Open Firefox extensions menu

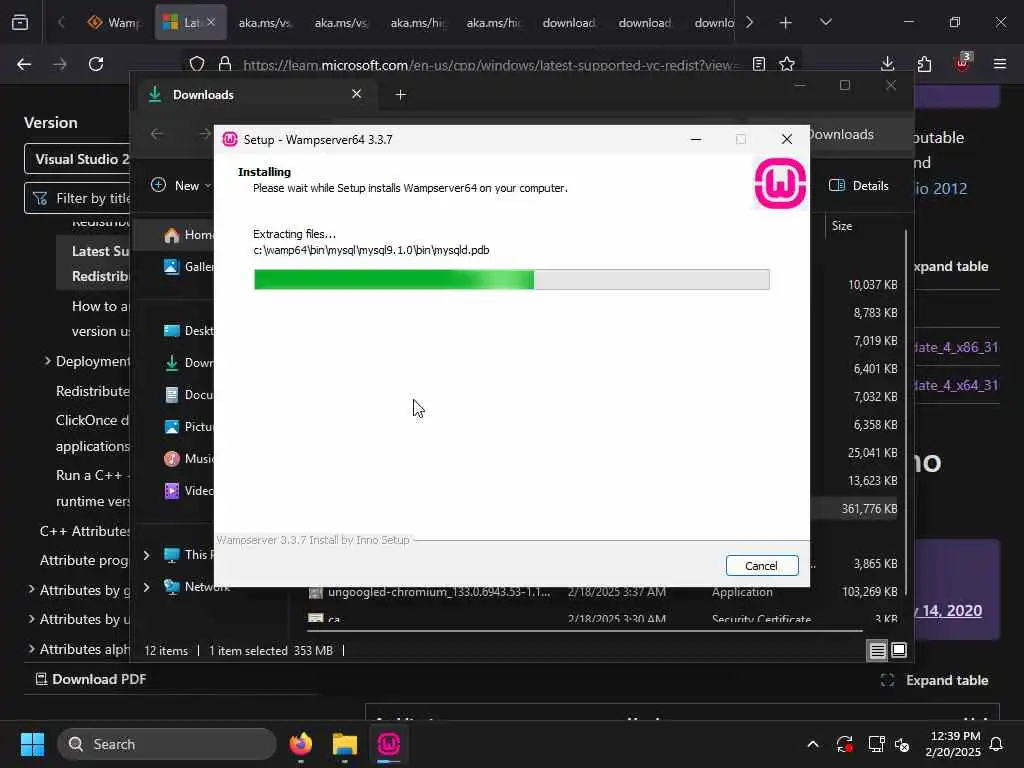(x=924, y=64)
